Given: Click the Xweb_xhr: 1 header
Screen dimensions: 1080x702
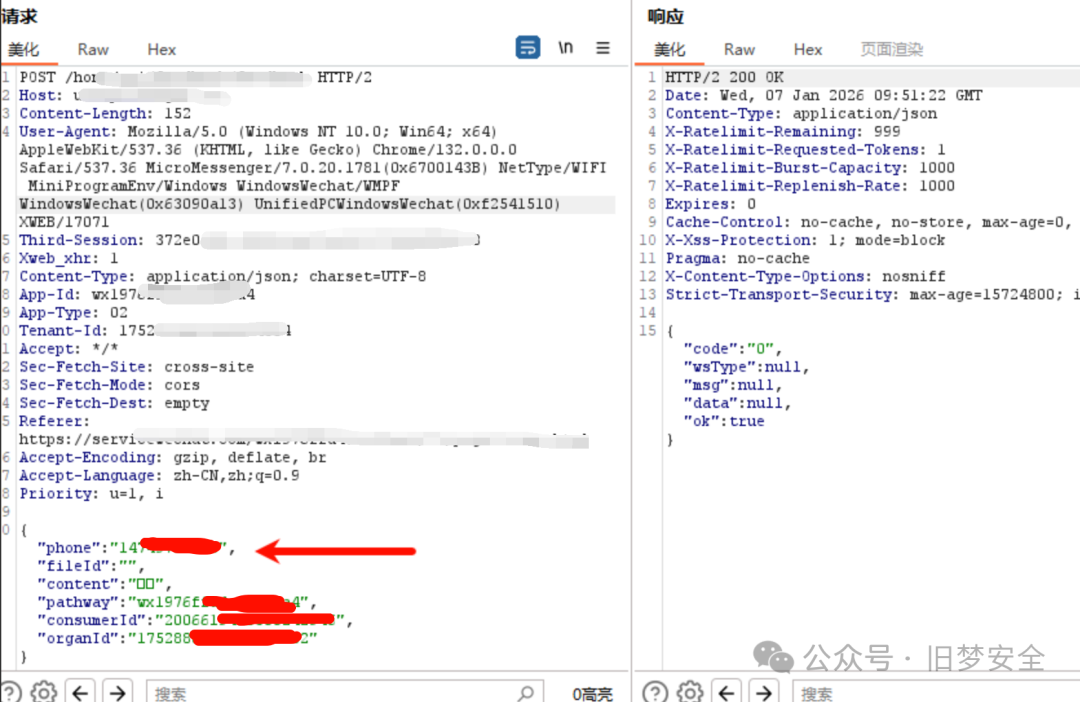Looking at the screenshot, I should 68,258.
